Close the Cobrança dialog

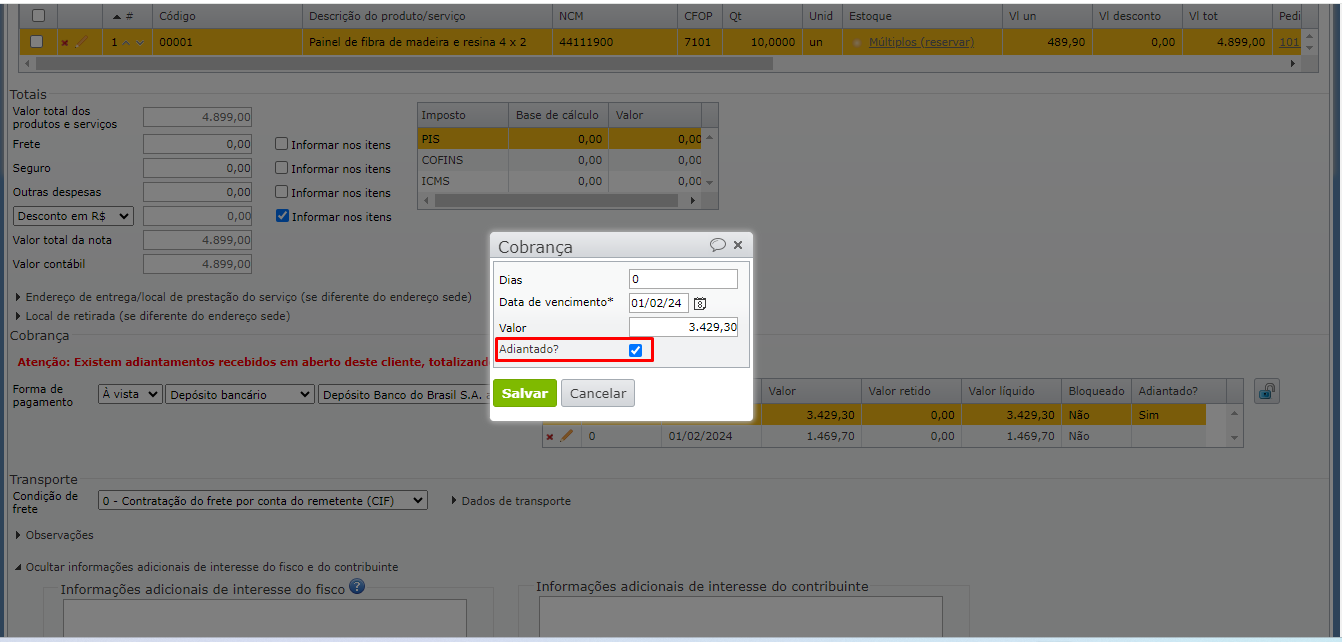(x=738, y=245)
